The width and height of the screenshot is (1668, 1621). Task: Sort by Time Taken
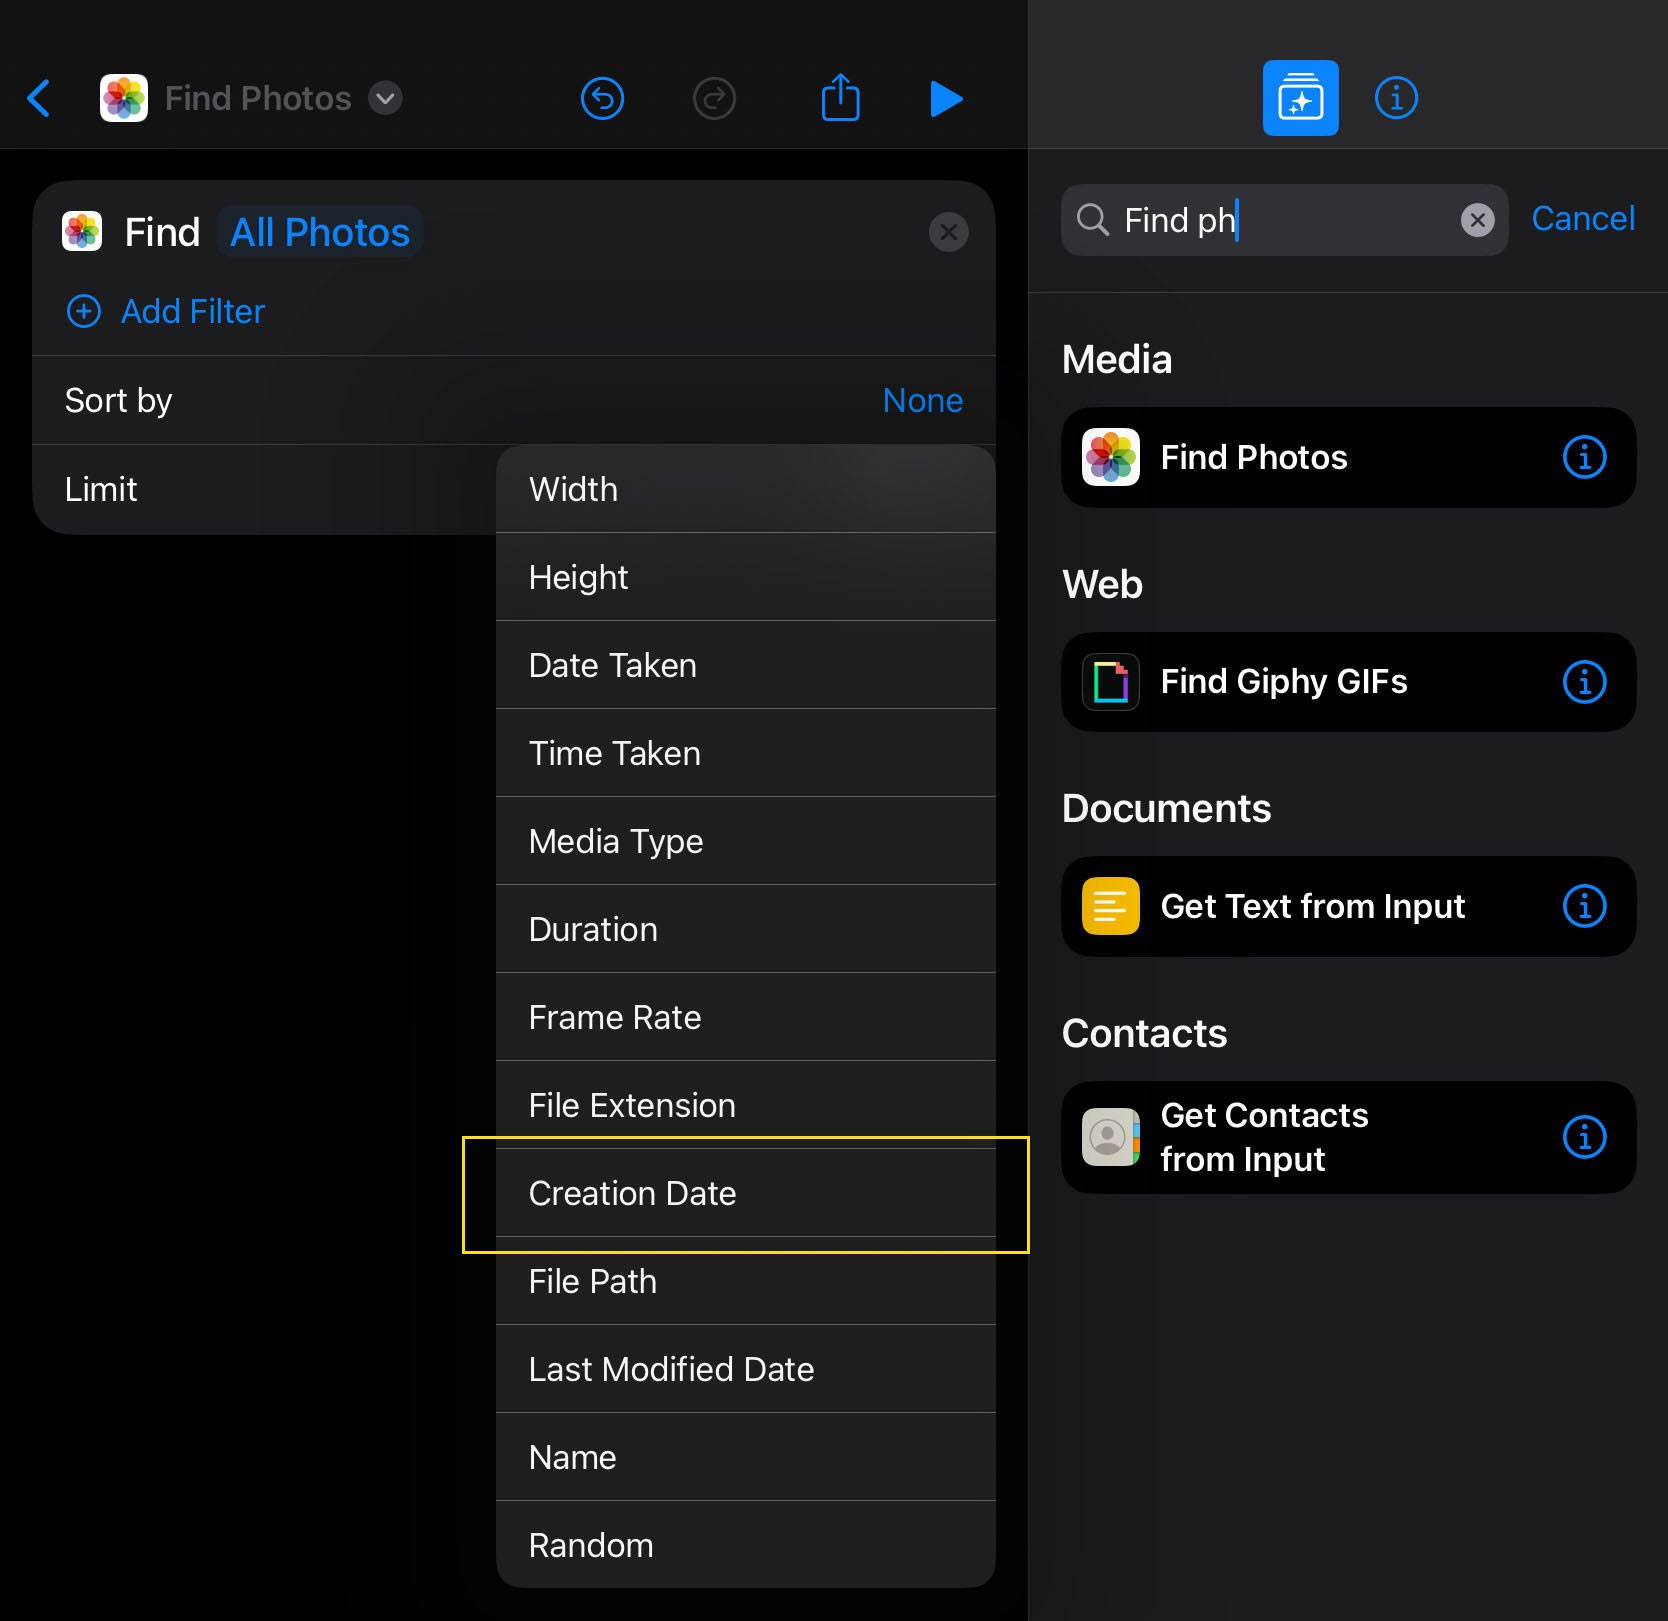tap(746, 753)
